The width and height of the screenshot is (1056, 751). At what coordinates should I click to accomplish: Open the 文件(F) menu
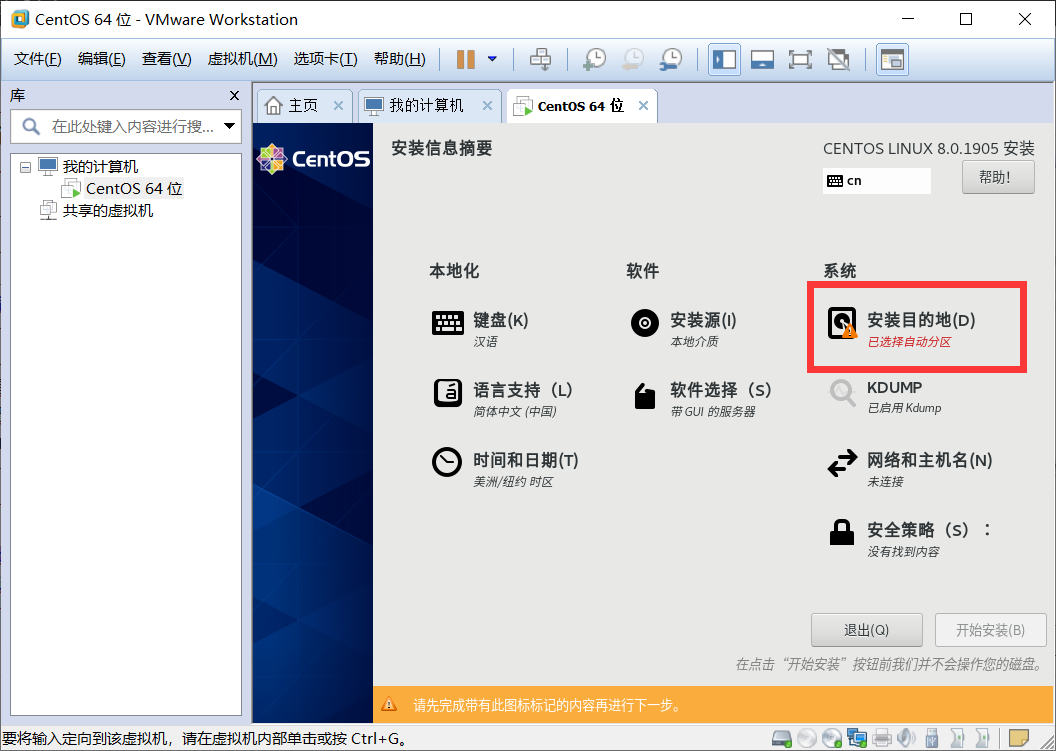pyautogui.click(x=38, y=59)
